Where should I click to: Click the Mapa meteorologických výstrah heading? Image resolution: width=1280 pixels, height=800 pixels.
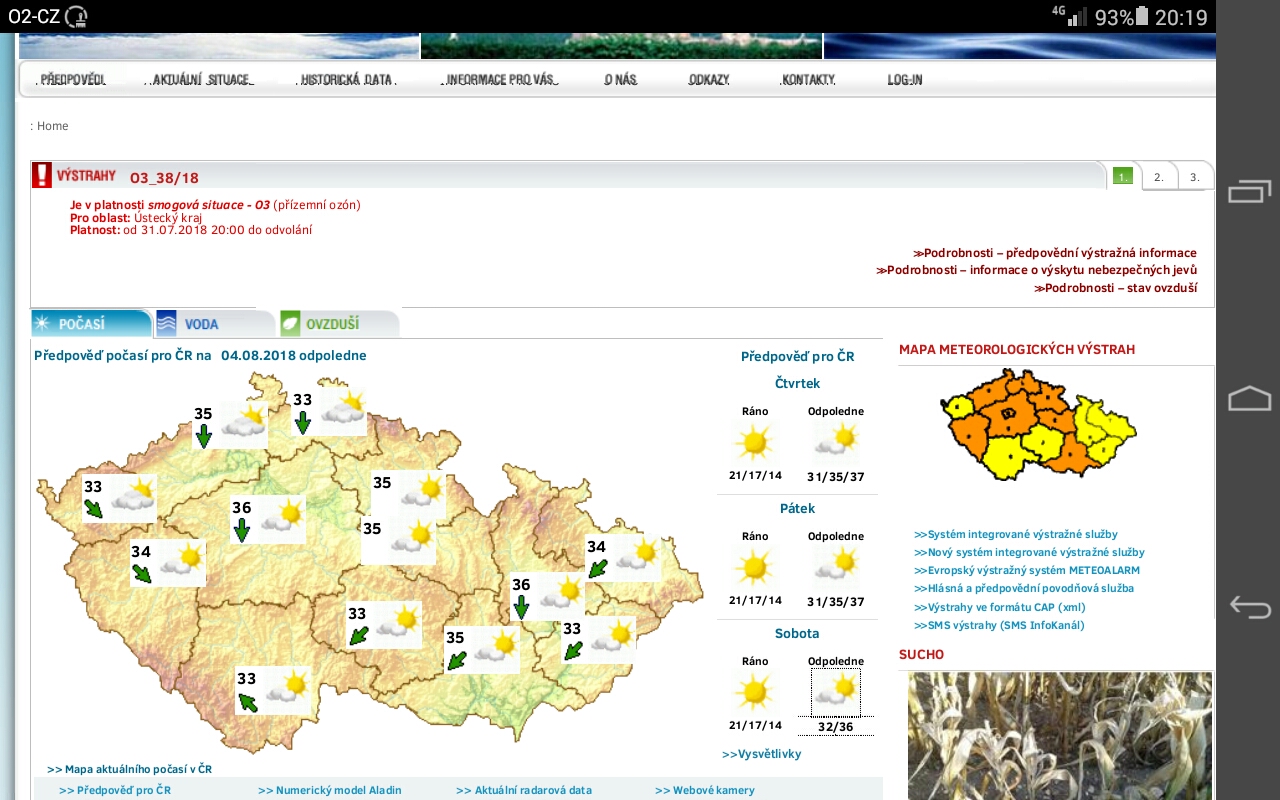[x=1017, y=350]
